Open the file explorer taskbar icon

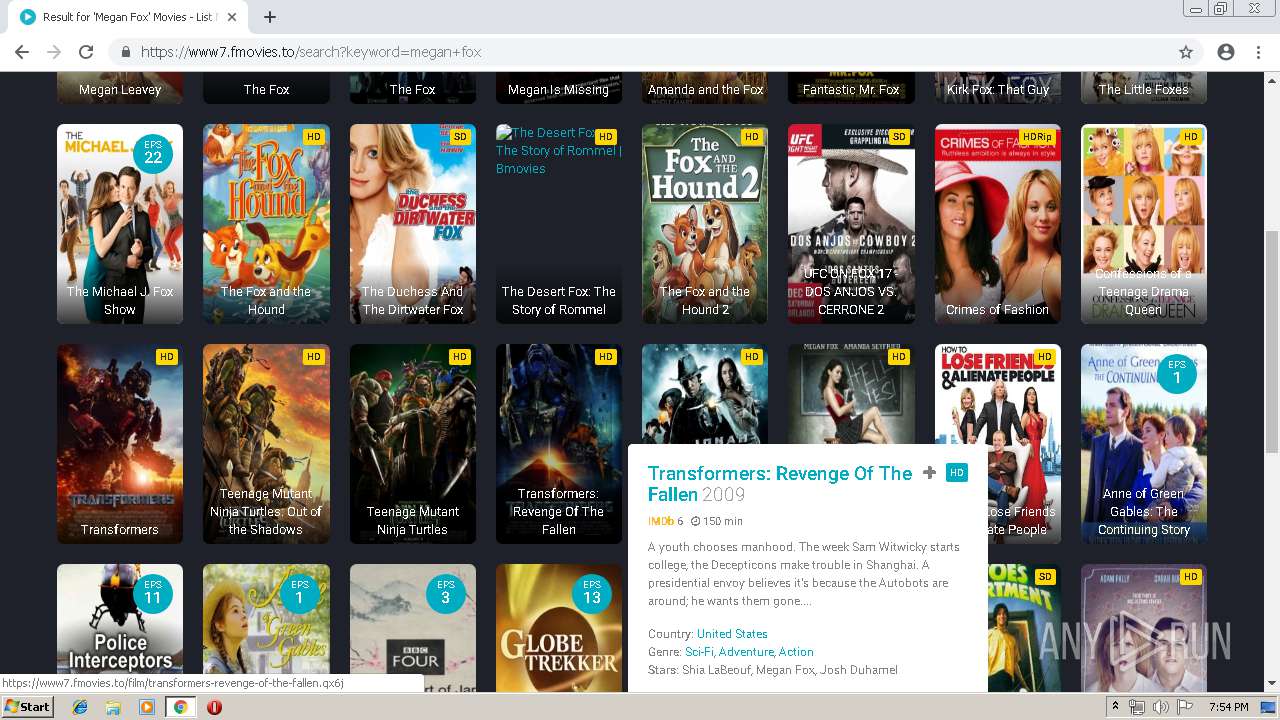[113, 707]
